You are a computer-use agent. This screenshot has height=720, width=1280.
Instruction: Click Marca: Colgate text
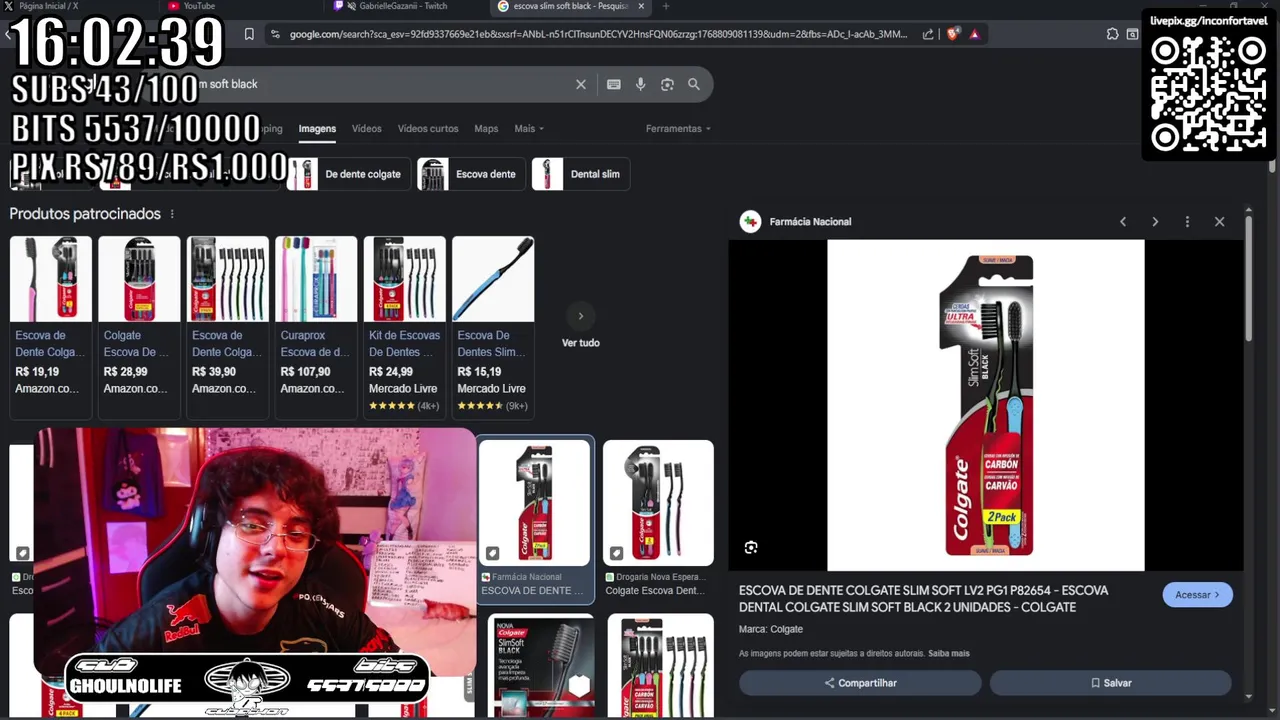pyautogui.click(x=771, y=629)
